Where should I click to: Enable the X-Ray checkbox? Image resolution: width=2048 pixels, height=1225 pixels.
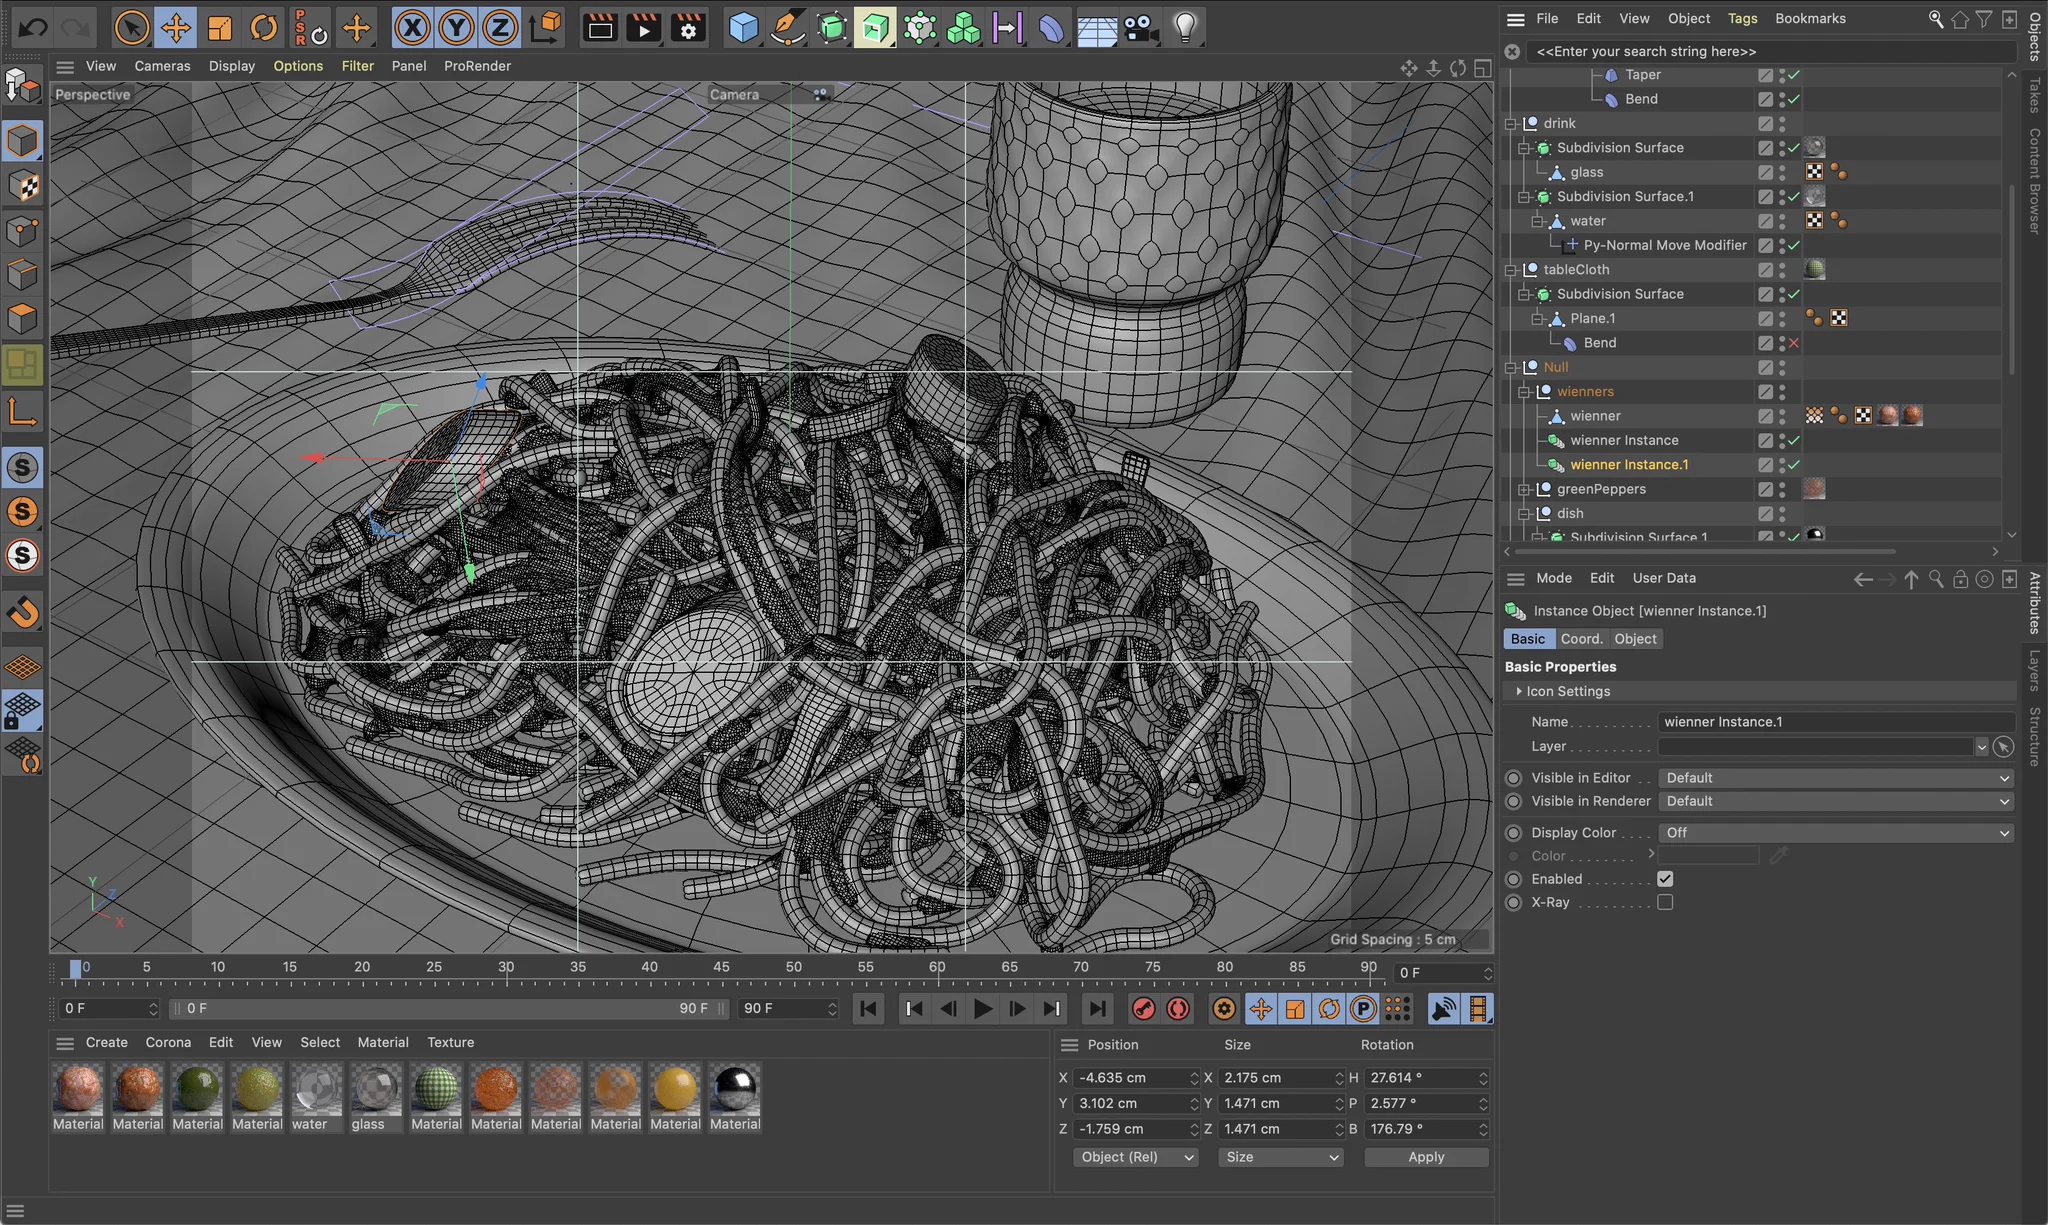1665,902
